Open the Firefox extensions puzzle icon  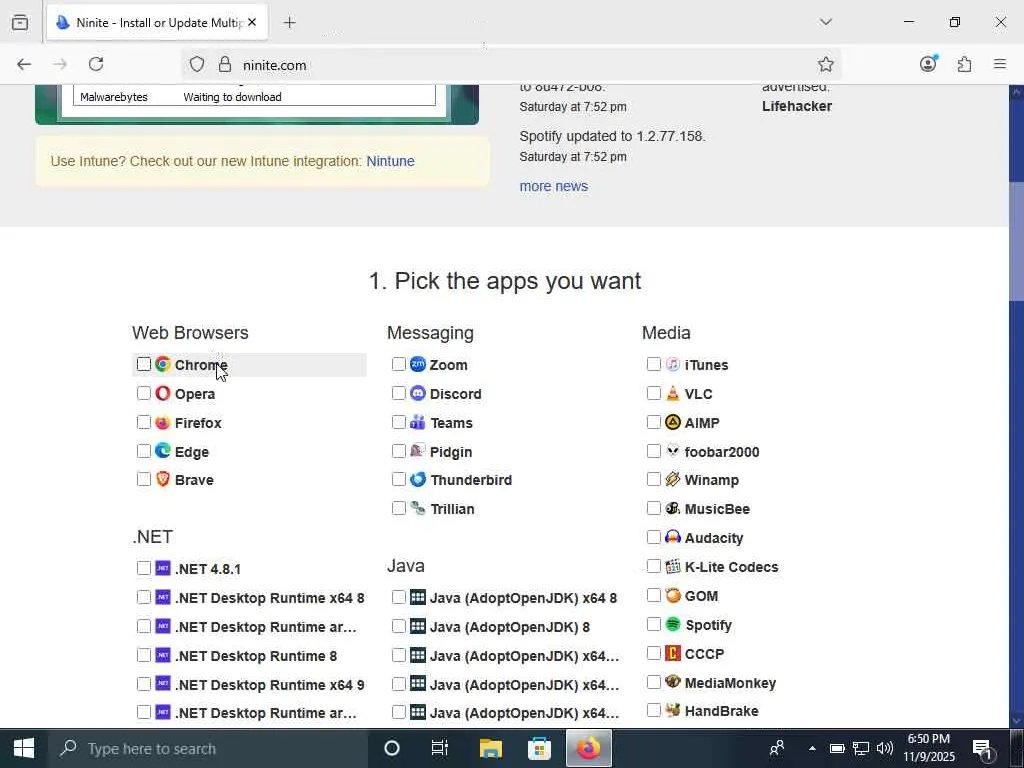pos(964,64)
